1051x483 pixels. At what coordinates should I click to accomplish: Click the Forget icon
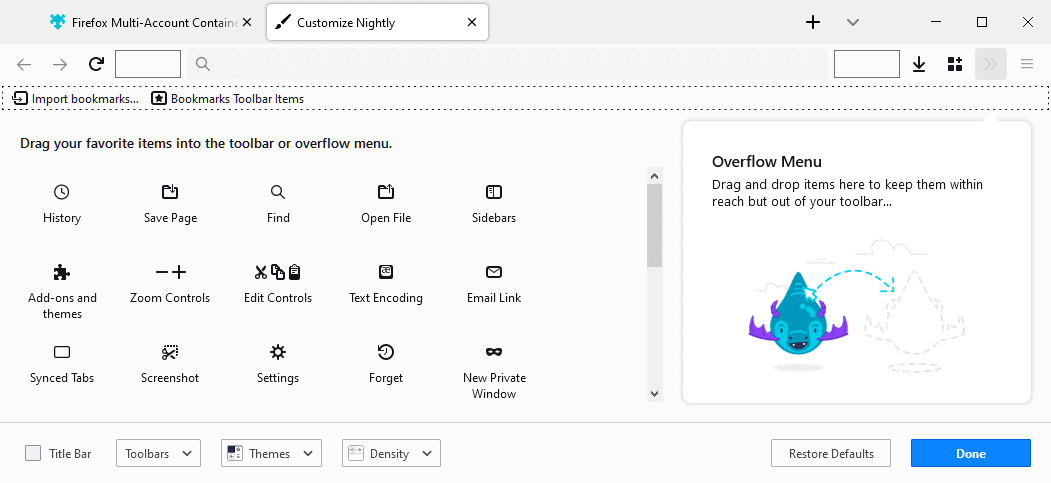click(x=386, y=352)
